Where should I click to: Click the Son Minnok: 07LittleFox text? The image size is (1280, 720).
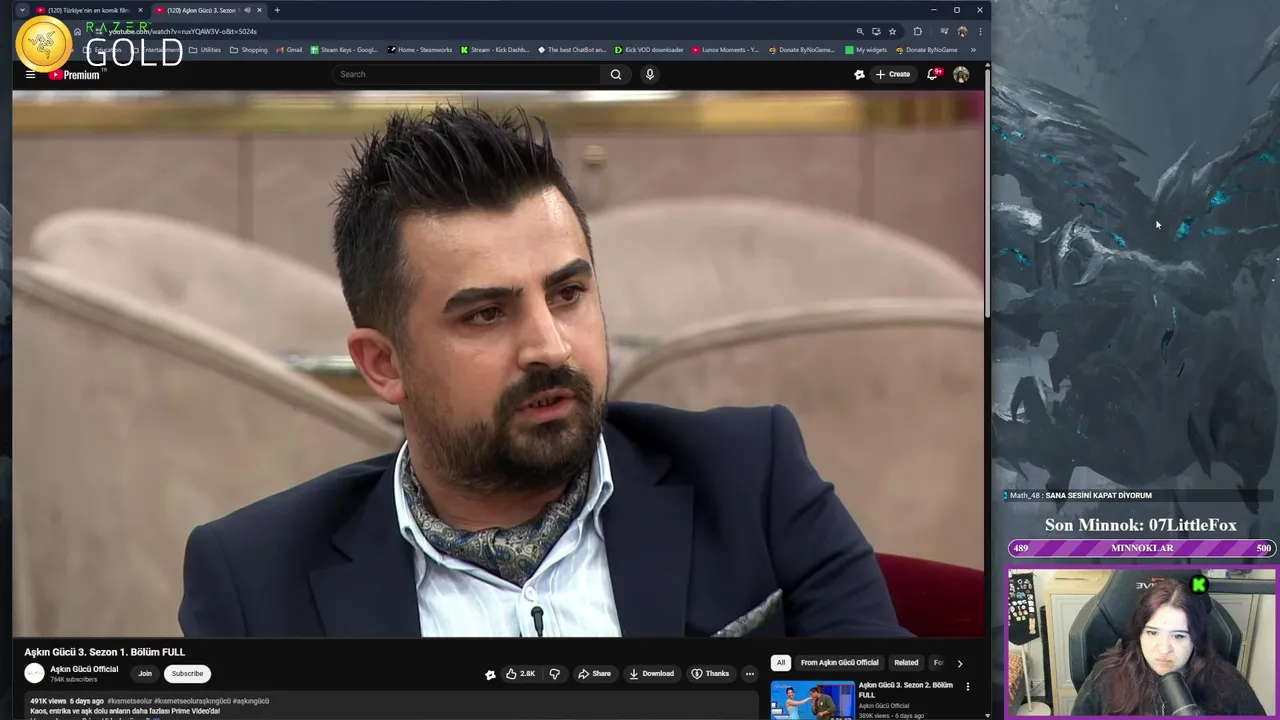click(1141, 525)
